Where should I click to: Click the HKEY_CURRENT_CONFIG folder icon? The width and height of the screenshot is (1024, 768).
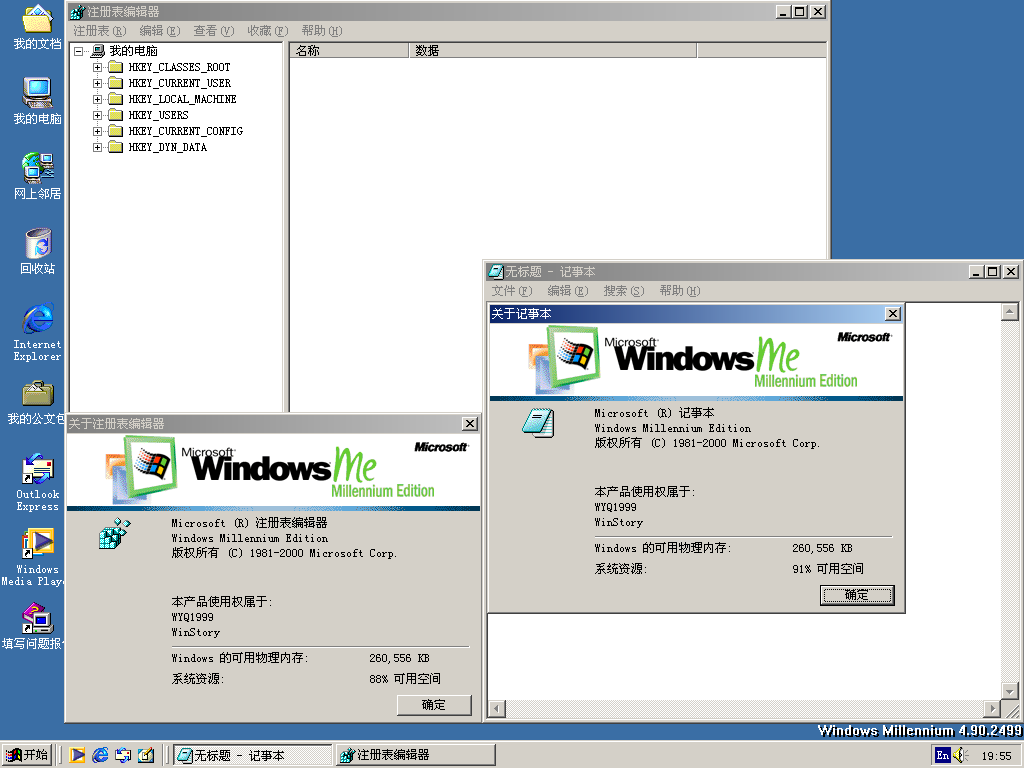pos(116,131)
